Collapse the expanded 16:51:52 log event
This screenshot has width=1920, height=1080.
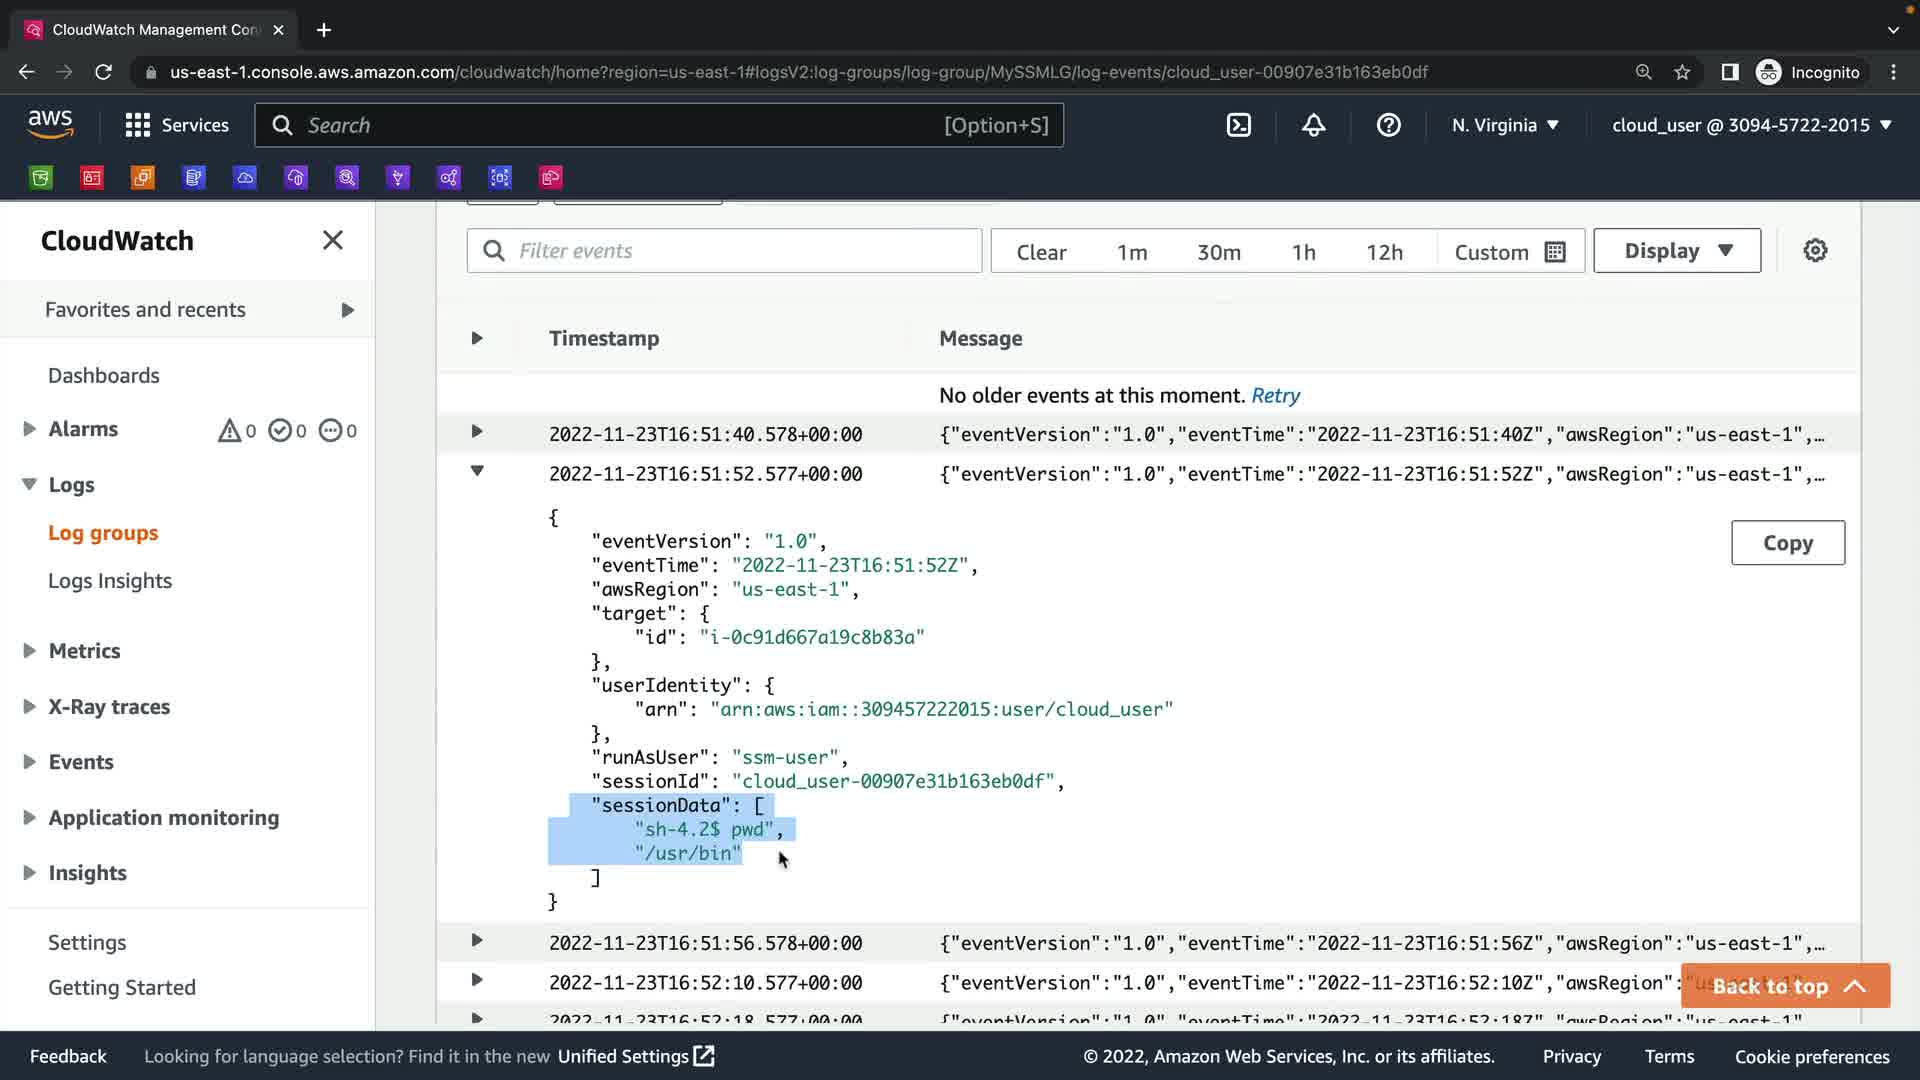pos(477,471)
